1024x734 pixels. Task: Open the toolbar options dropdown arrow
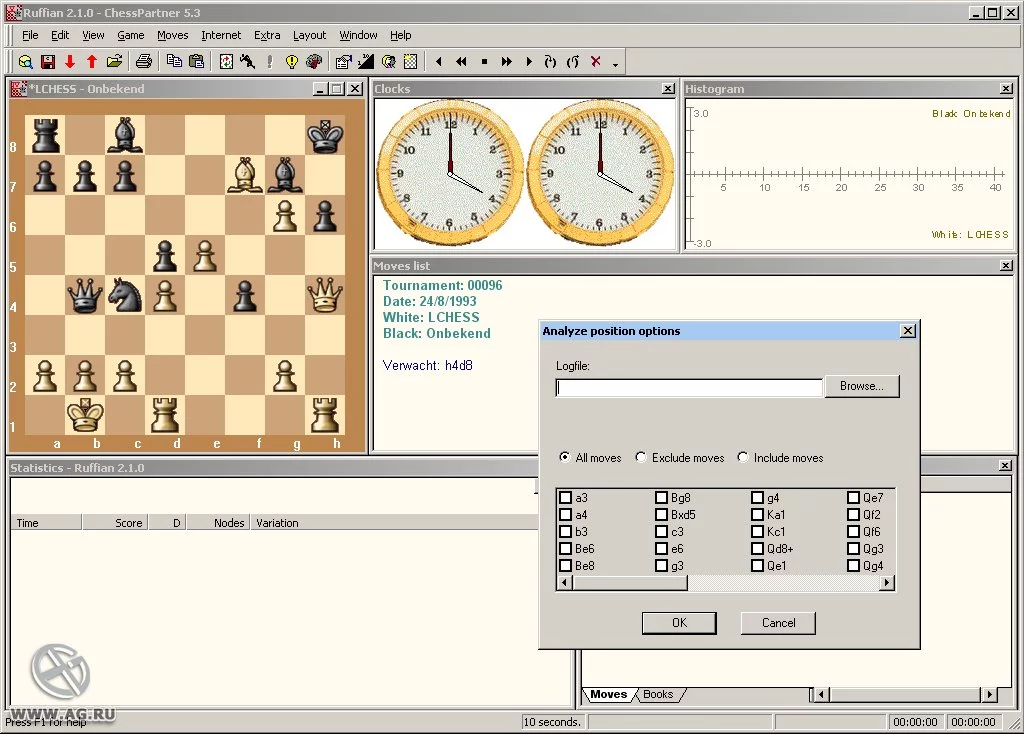pos(615,64)
